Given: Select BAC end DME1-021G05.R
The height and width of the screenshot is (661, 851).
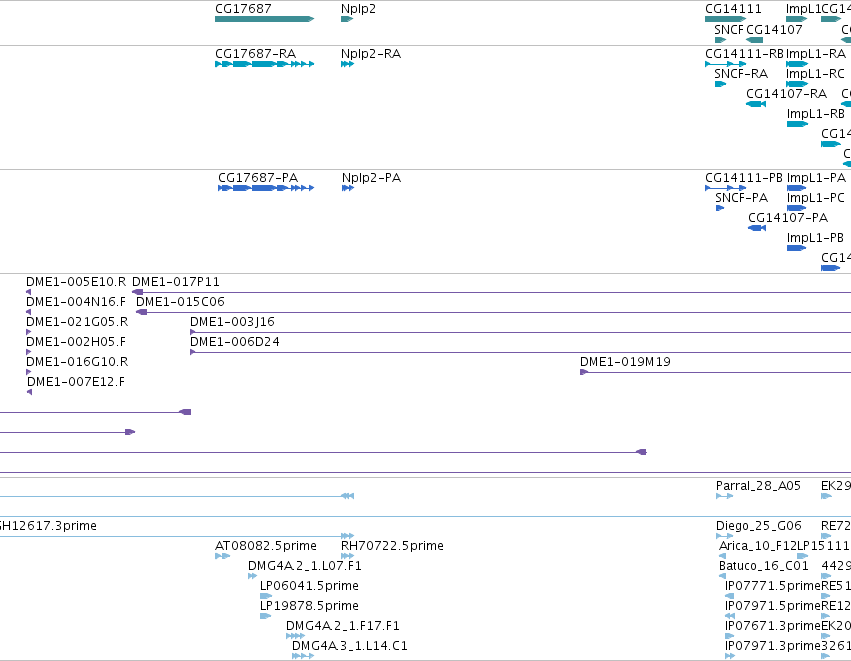Looking at the screenshot, I should pyautogui.click(x=29, y=332).
